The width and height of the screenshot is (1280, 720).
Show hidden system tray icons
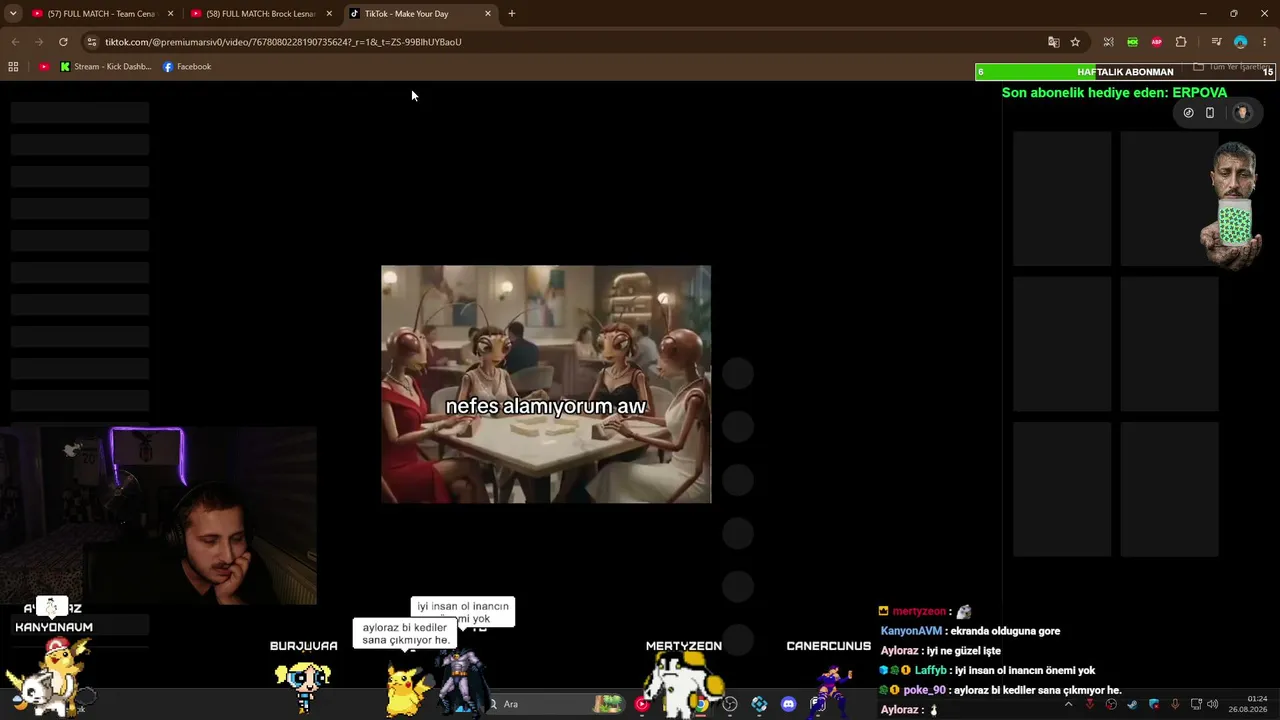(1068, 704)
